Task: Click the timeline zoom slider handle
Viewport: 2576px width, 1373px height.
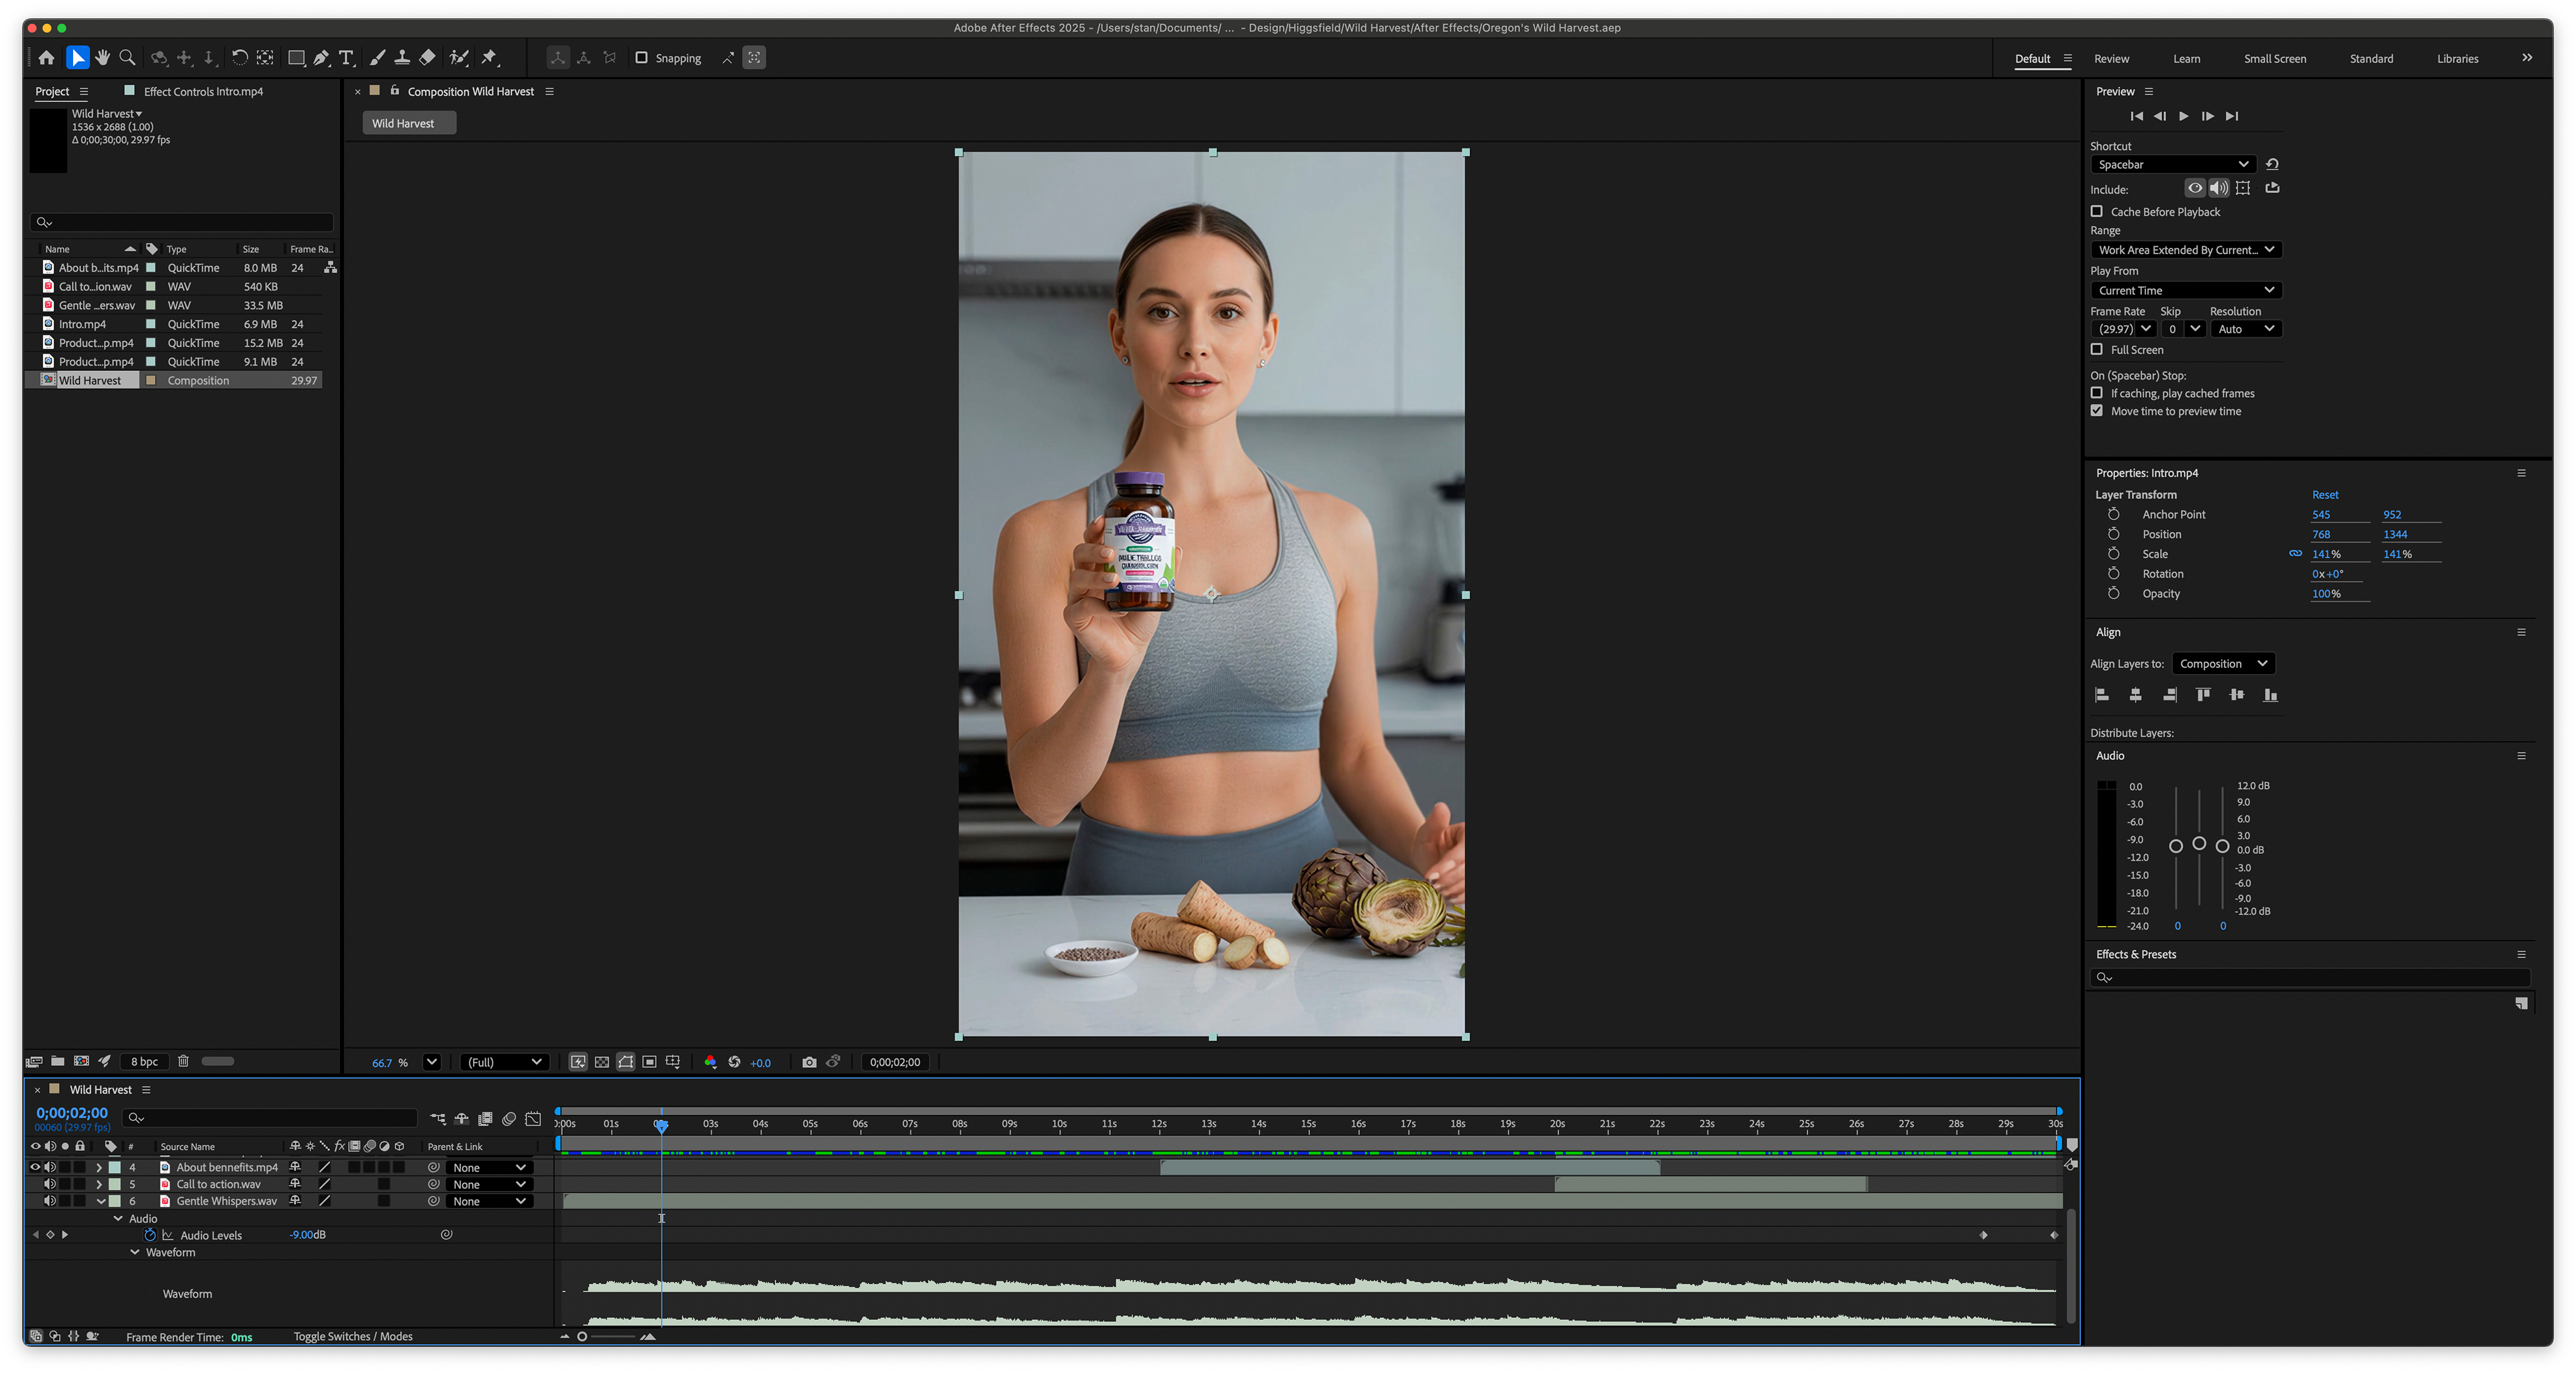Action: (582, 1336)
